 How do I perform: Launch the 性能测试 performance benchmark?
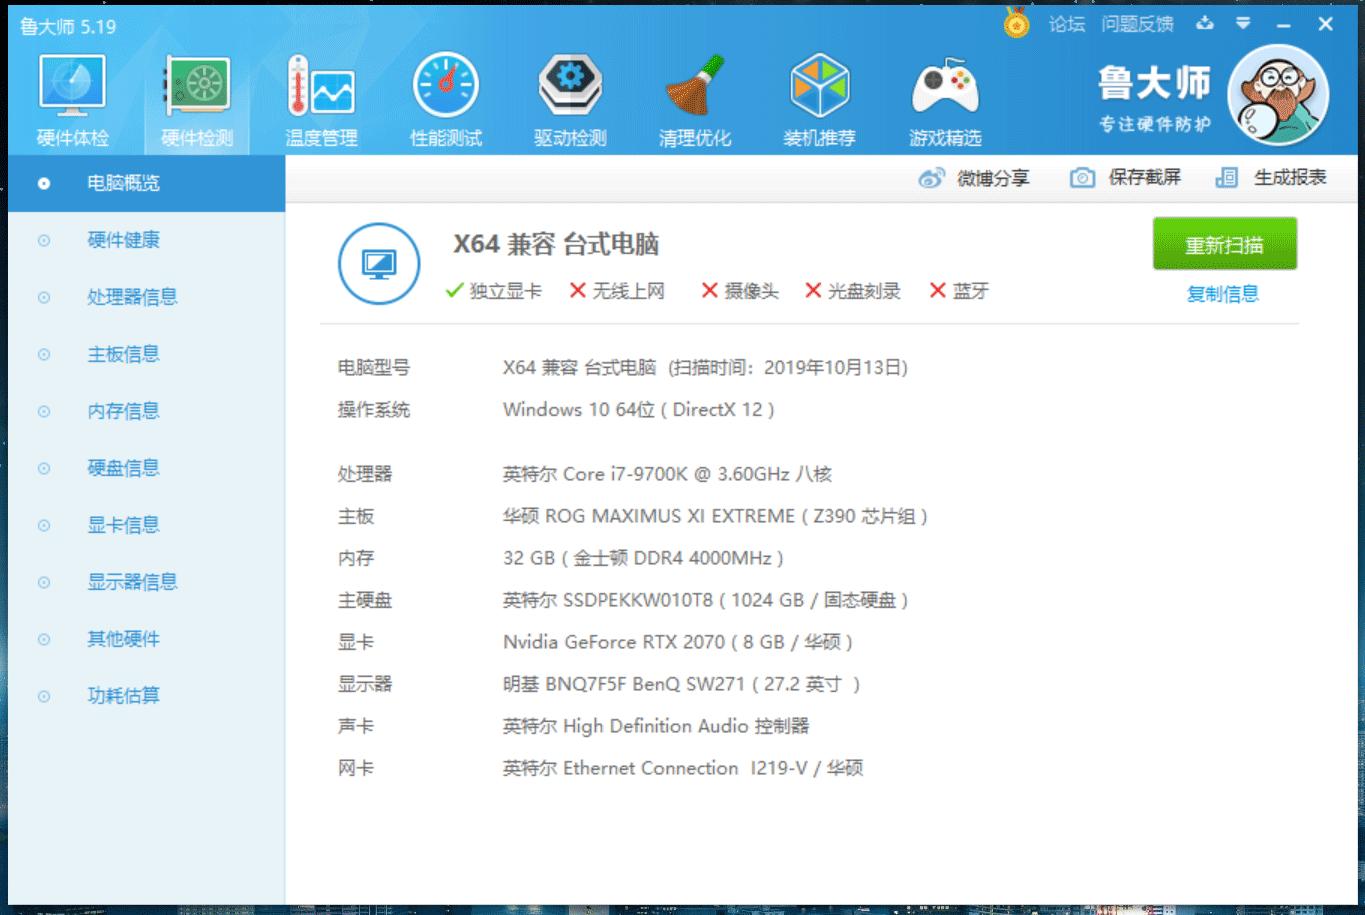[445, 97]
